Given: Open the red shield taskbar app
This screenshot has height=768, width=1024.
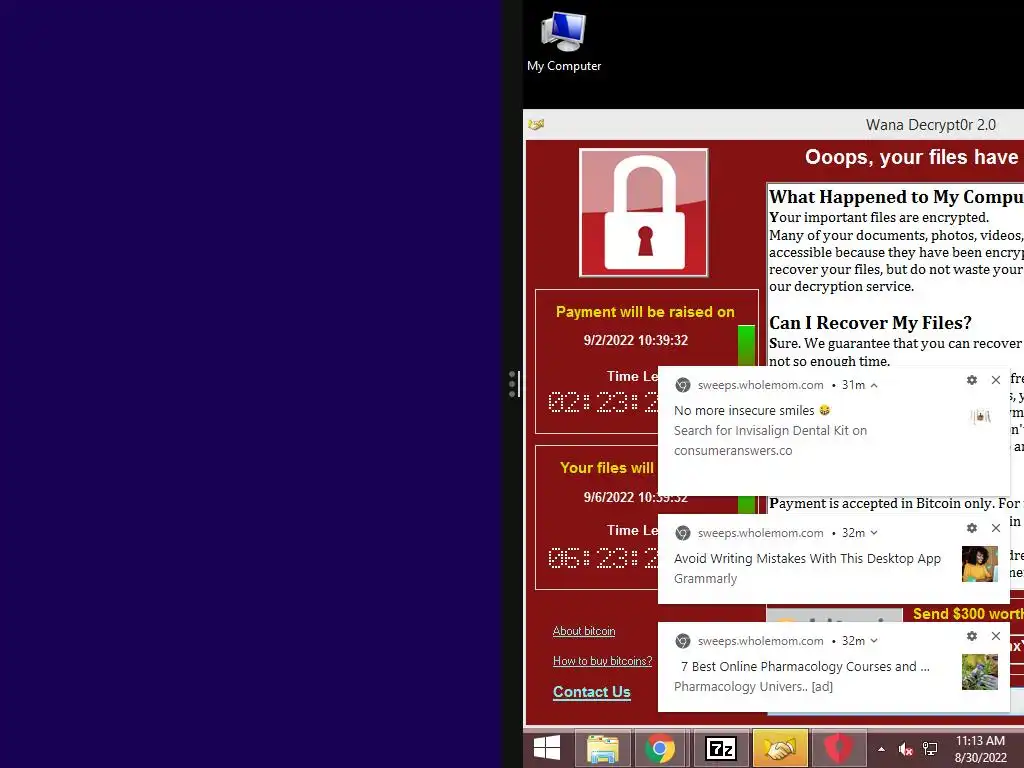Looking at the screenshot, I should click(x=839, y=748).
